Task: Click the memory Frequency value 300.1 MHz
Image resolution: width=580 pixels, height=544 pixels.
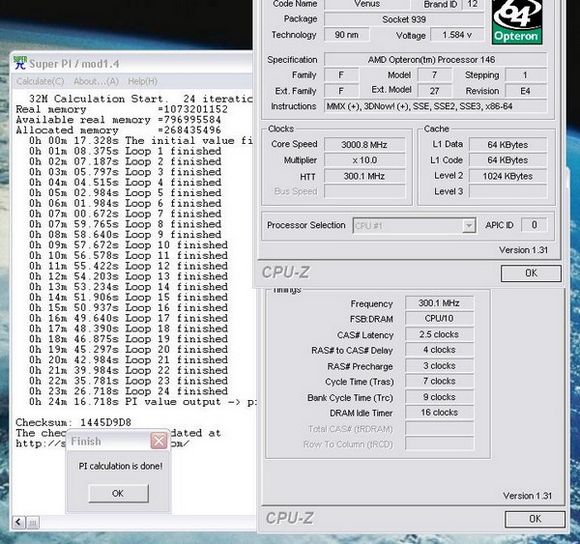Action: click(x=439, y=303)
